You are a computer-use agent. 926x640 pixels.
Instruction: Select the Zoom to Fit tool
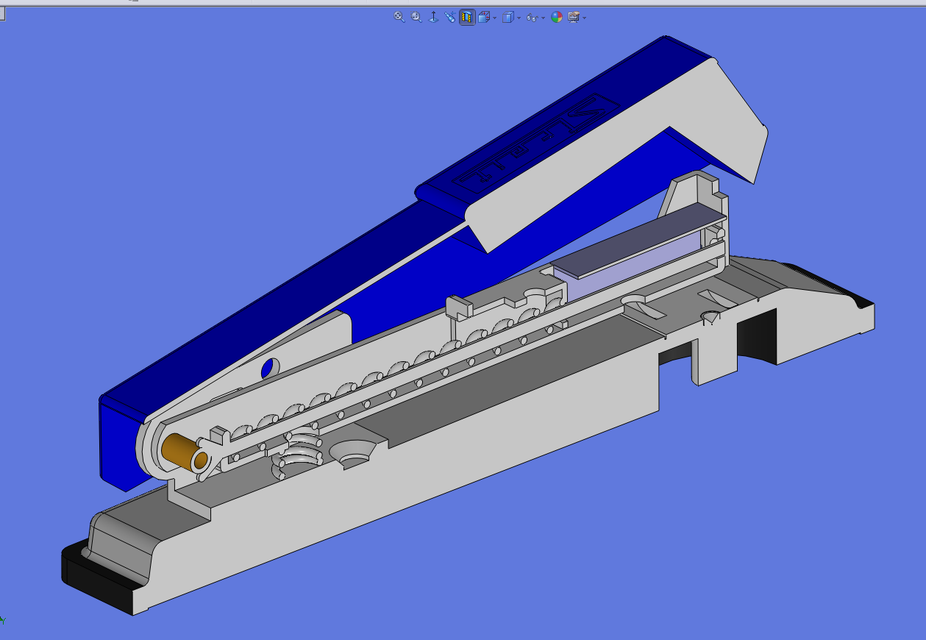398,16
